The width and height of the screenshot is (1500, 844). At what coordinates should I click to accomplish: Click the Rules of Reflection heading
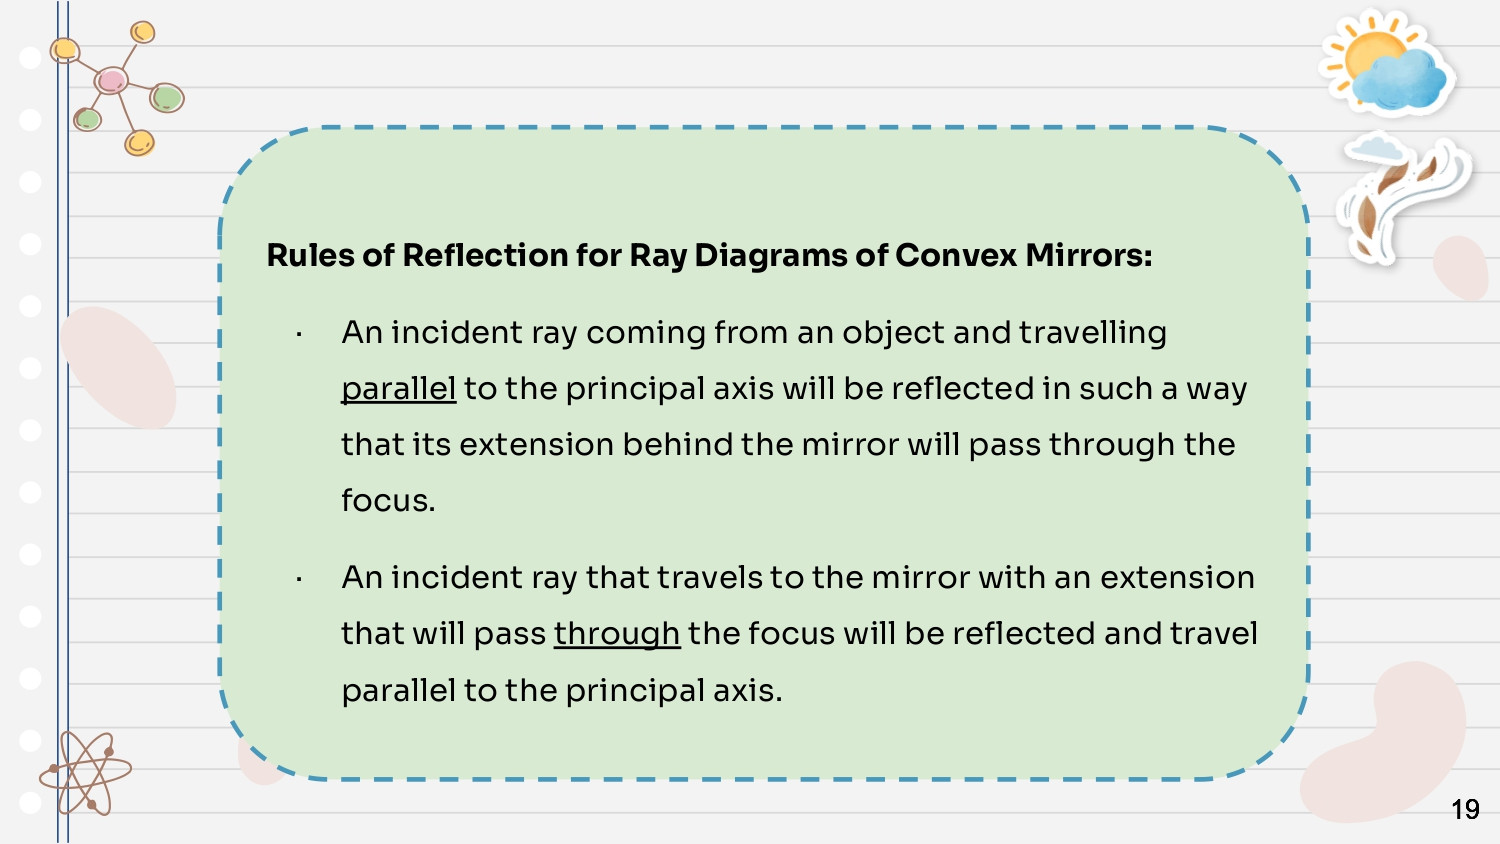(x=709, y=255)
